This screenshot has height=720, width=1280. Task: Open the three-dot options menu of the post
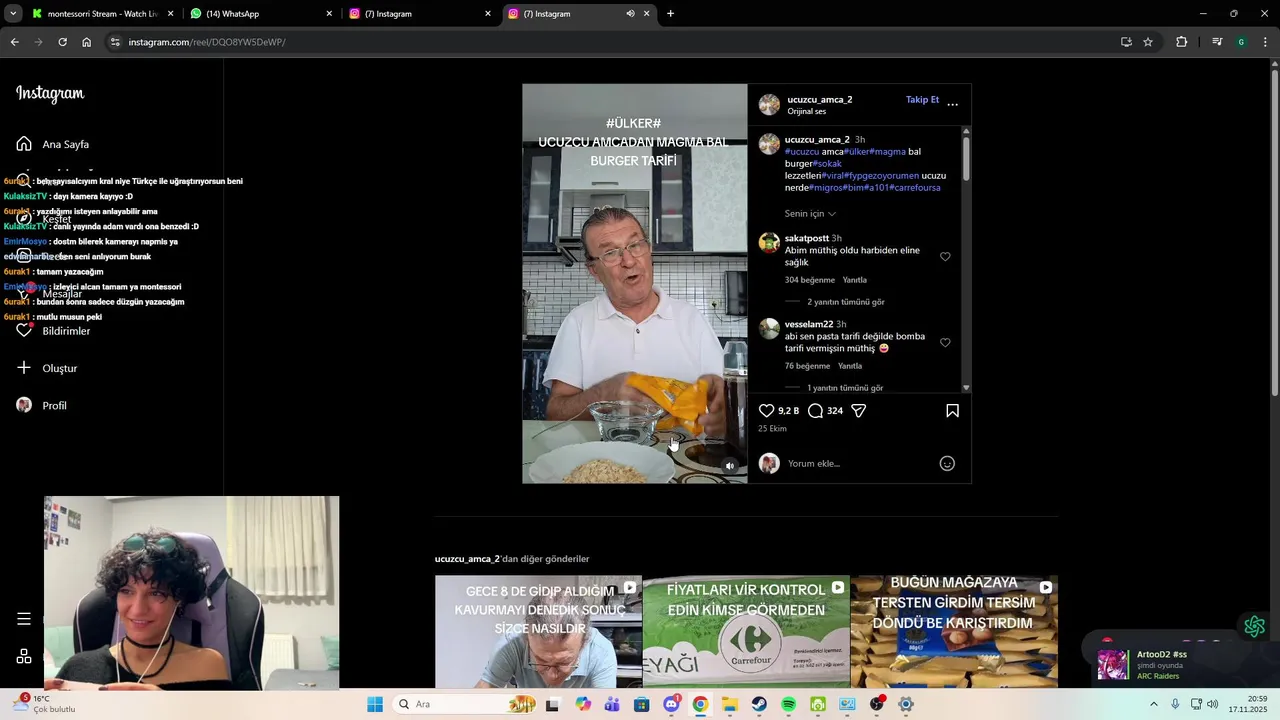click(952, 104)
